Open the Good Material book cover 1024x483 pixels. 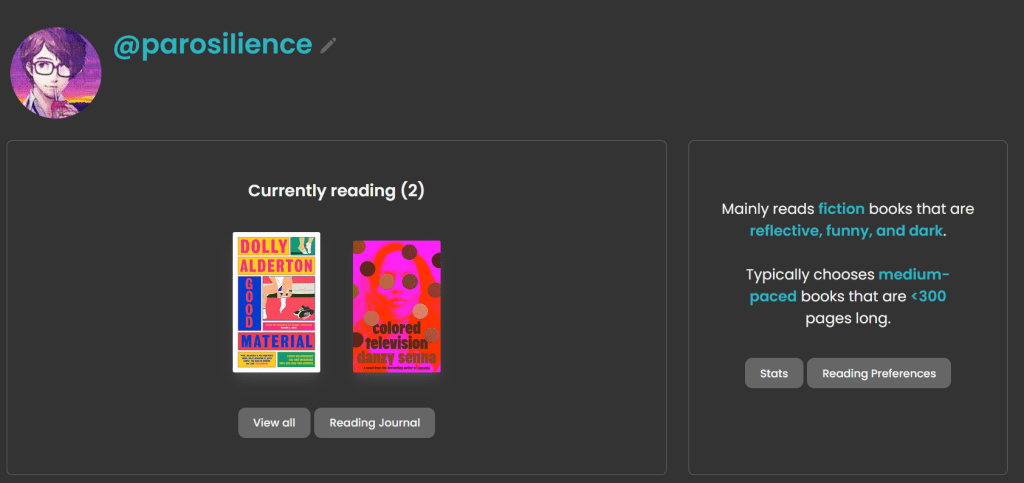click(x=276, y=302)
